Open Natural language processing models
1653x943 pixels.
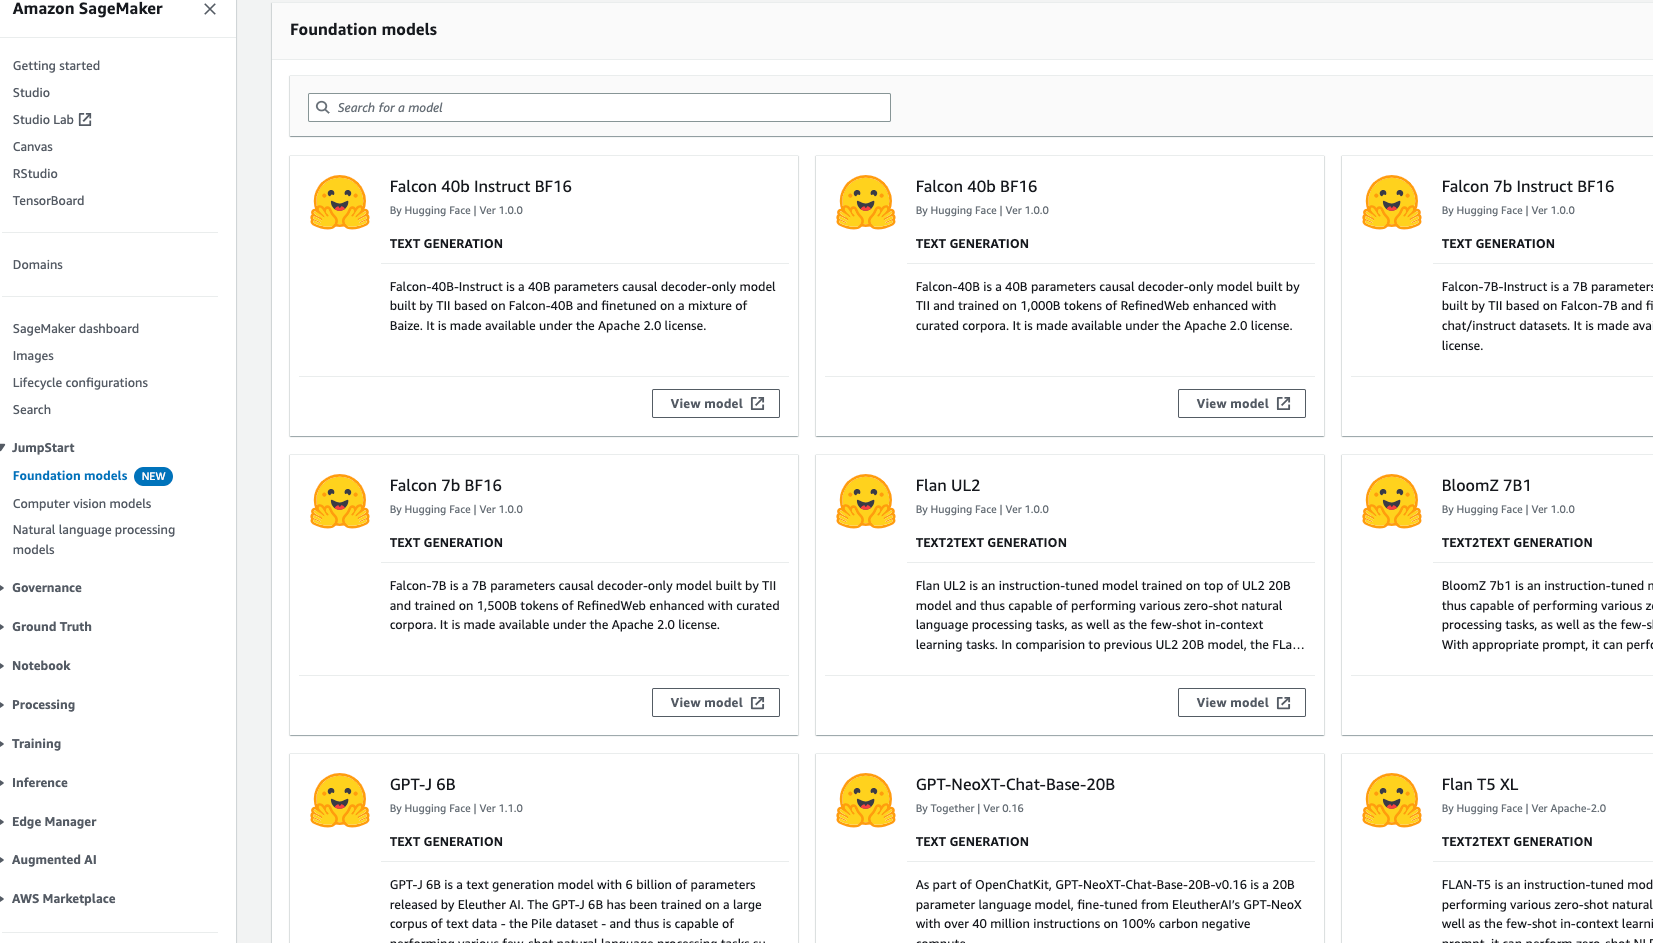pos(94,540)
